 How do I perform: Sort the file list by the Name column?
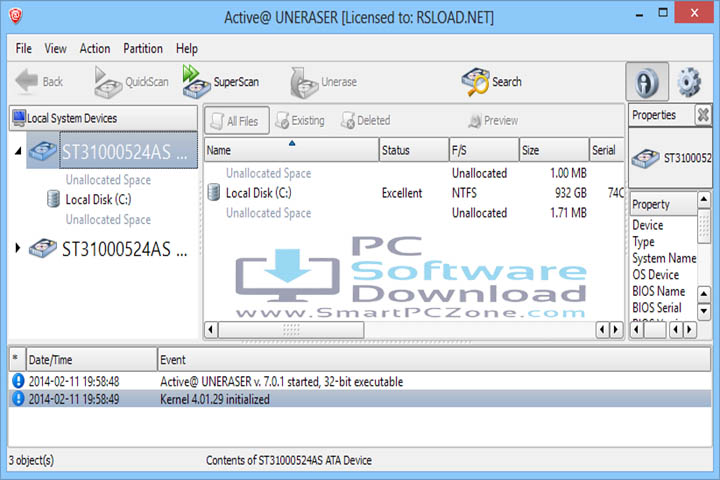tap(291, 150)
